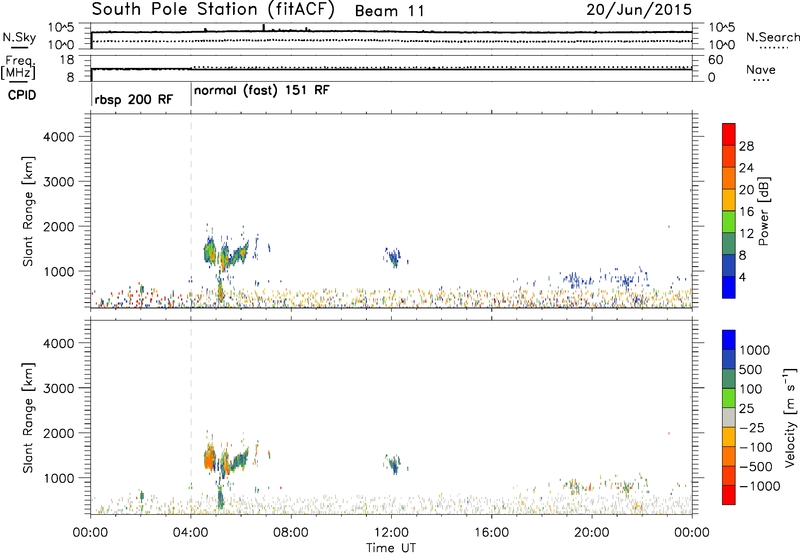
Task: Select the "N.Search" legend label
Action: click(x=772, y=37)
